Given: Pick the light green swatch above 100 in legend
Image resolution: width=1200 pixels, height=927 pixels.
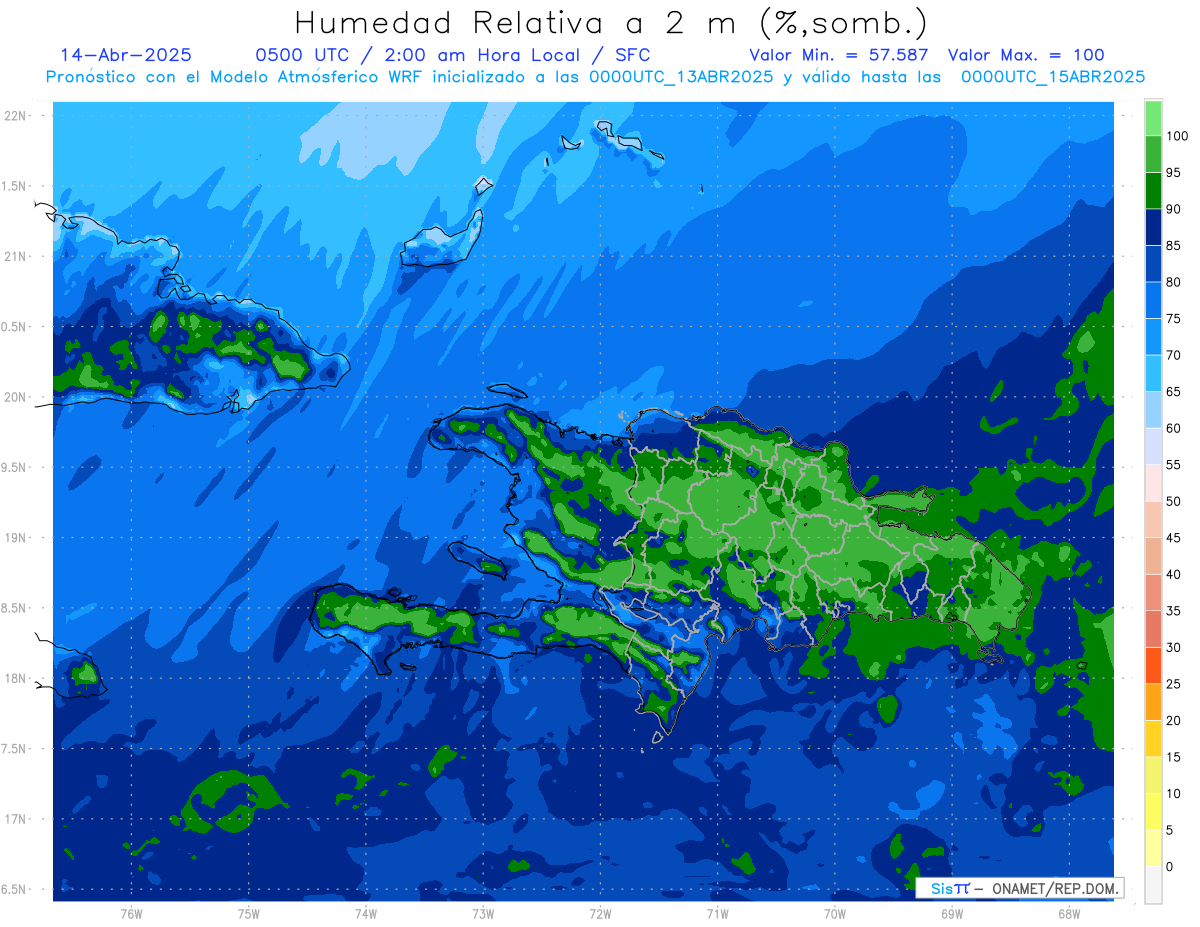Looking at the screenshot, I should click(1153, 118).
